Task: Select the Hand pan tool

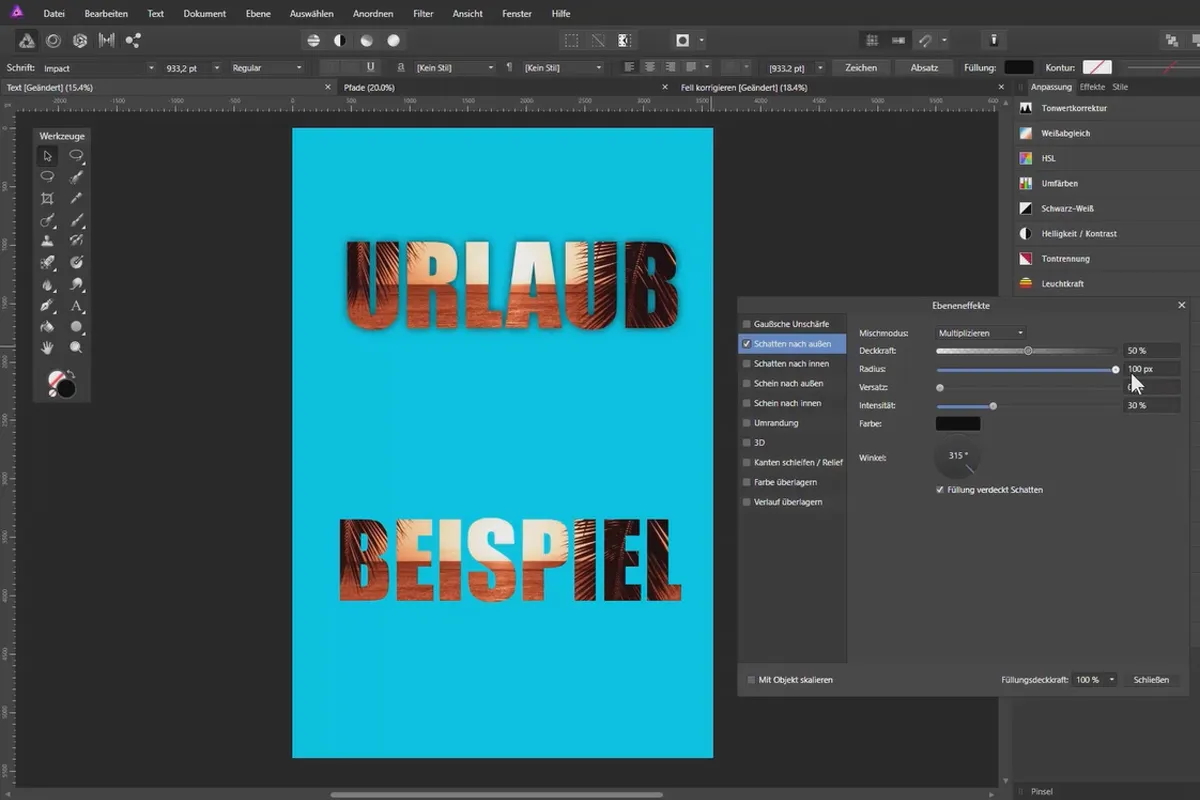Action: point(47,348)
